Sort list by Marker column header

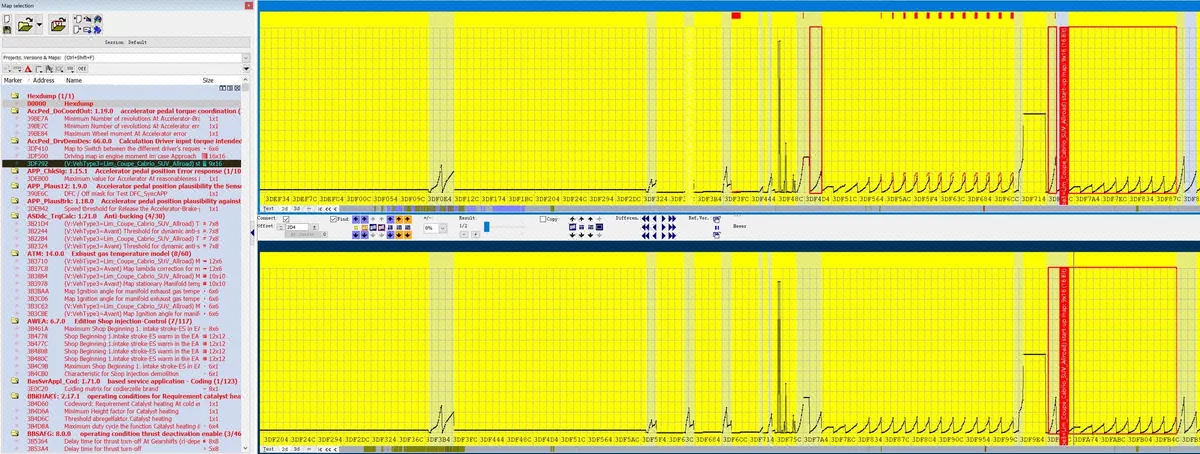click(x=13, y=80)
